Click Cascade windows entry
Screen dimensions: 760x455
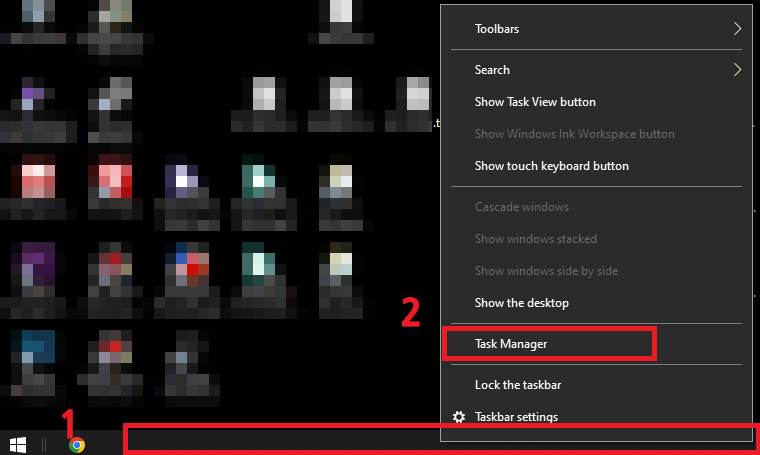[x=596, y=207]
